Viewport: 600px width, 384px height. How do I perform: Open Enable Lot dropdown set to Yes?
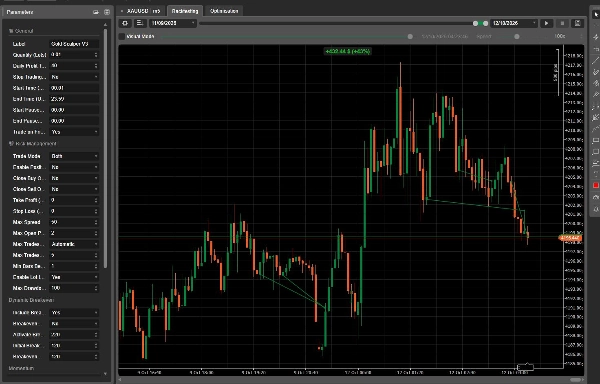tap(74, 277)
